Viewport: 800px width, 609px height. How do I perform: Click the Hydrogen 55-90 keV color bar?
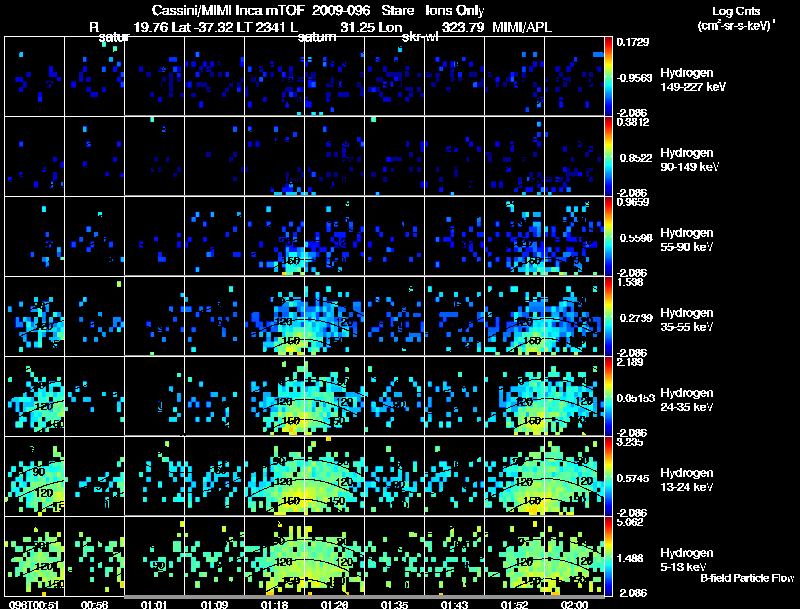click(608, 237)
